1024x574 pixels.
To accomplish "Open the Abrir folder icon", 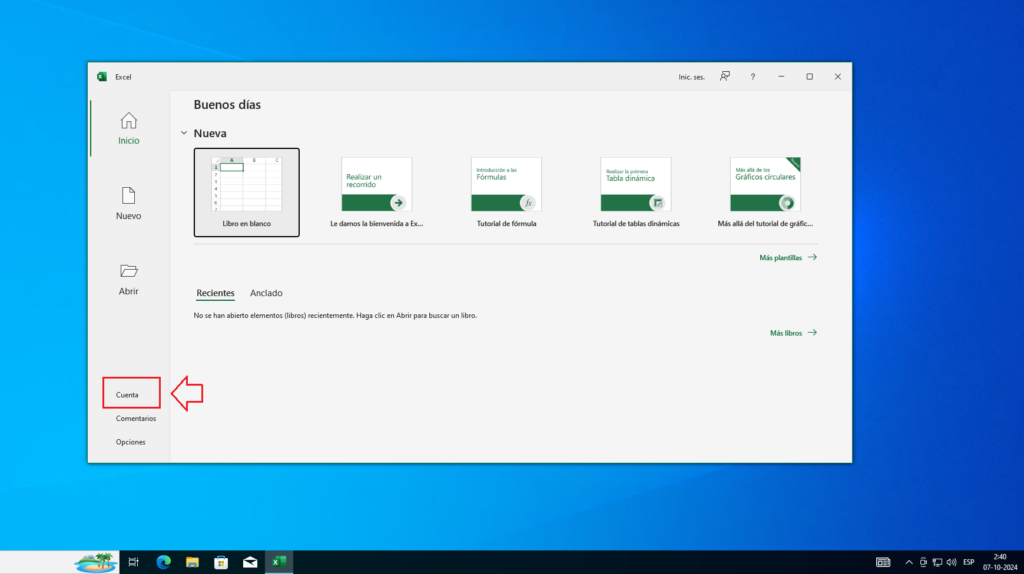I will click(129, 271).
